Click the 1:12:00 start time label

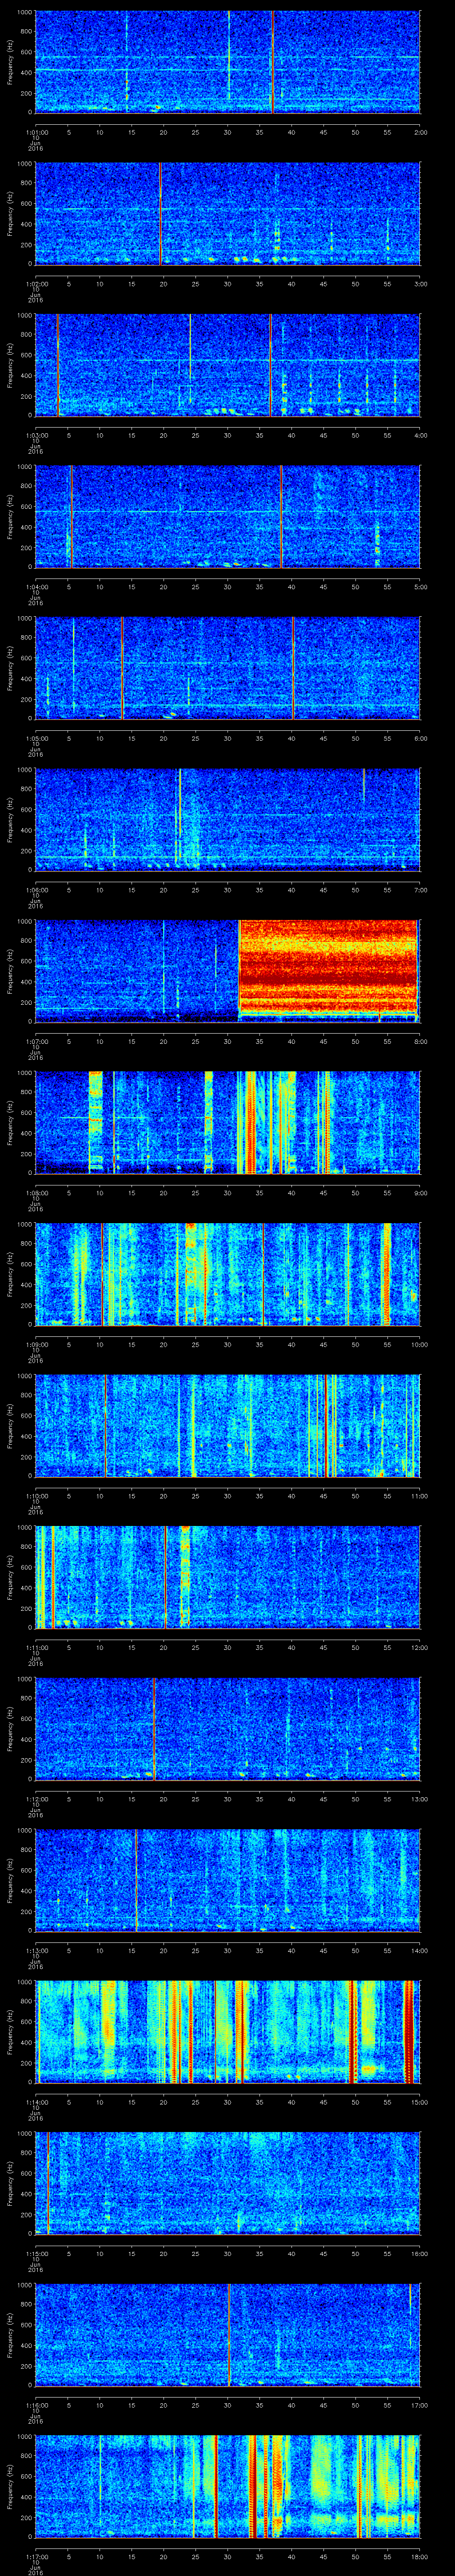coord(36,1800)
